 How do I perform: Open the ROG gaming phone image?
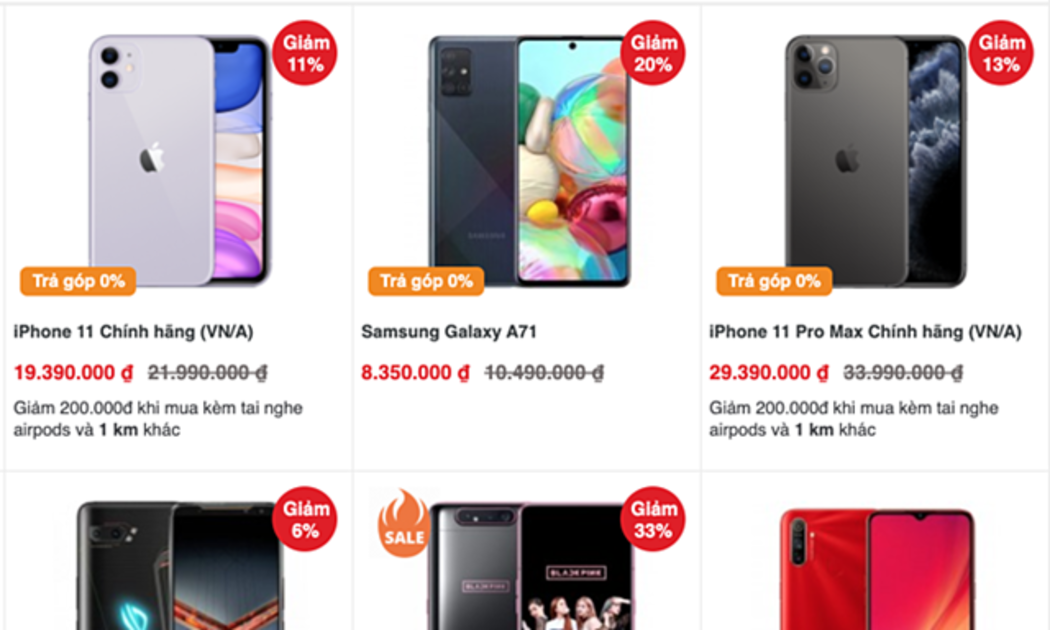[181, 566]
